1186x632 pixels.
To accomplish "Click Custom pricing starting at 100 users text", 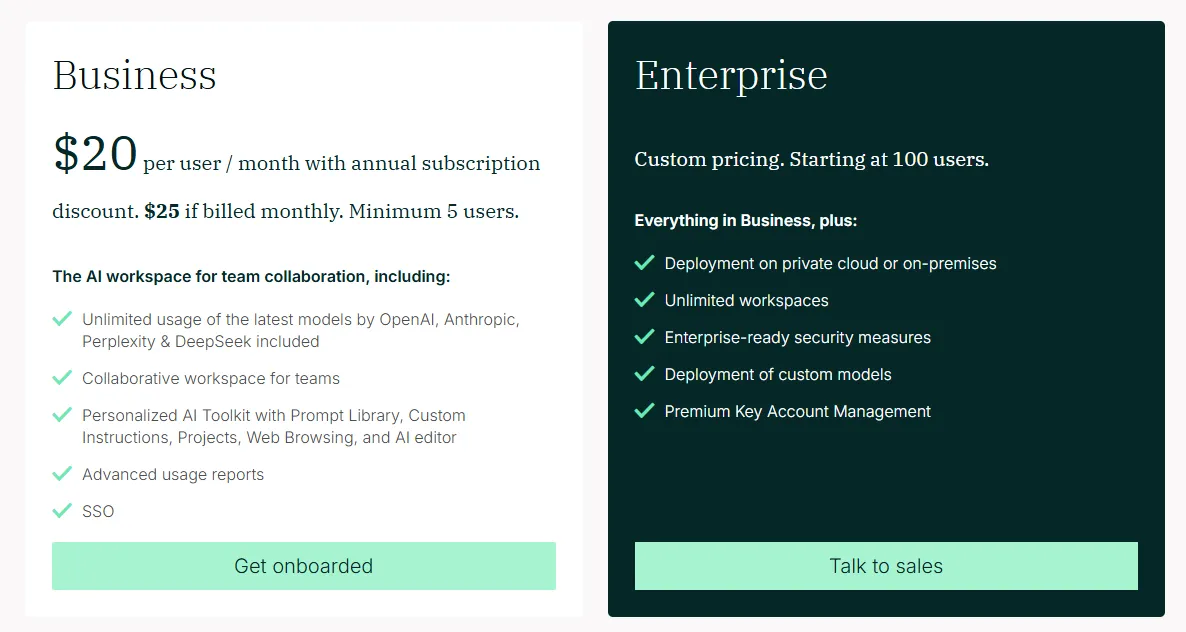I will pos(812,160).
